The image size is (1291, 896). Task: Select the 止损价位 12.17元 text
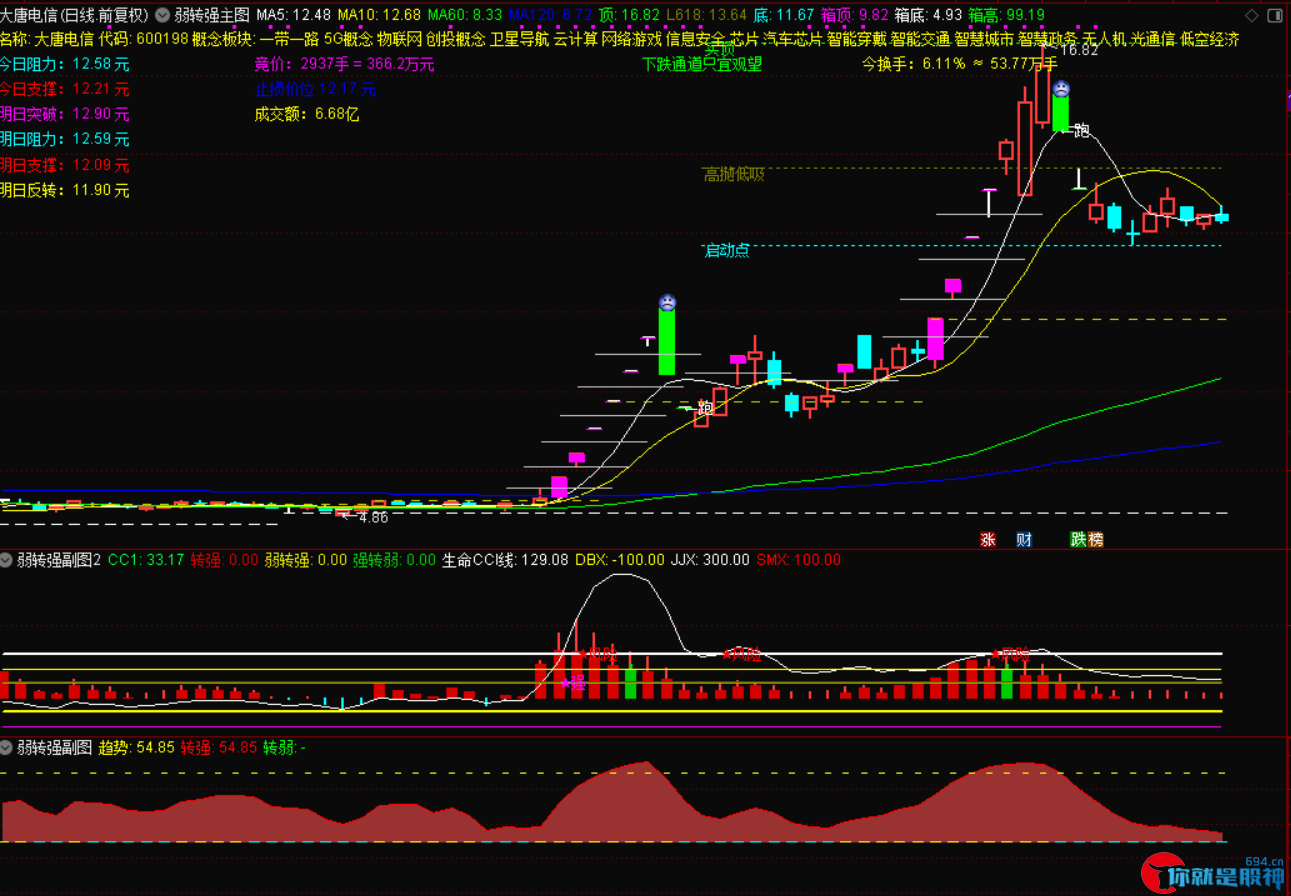[x=315, y=89]
